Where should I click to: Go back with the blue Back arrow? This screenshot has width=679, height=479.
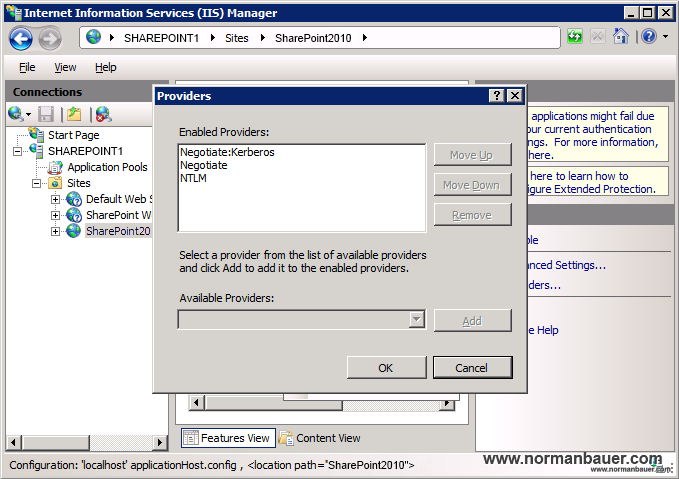tap(21, 39)
